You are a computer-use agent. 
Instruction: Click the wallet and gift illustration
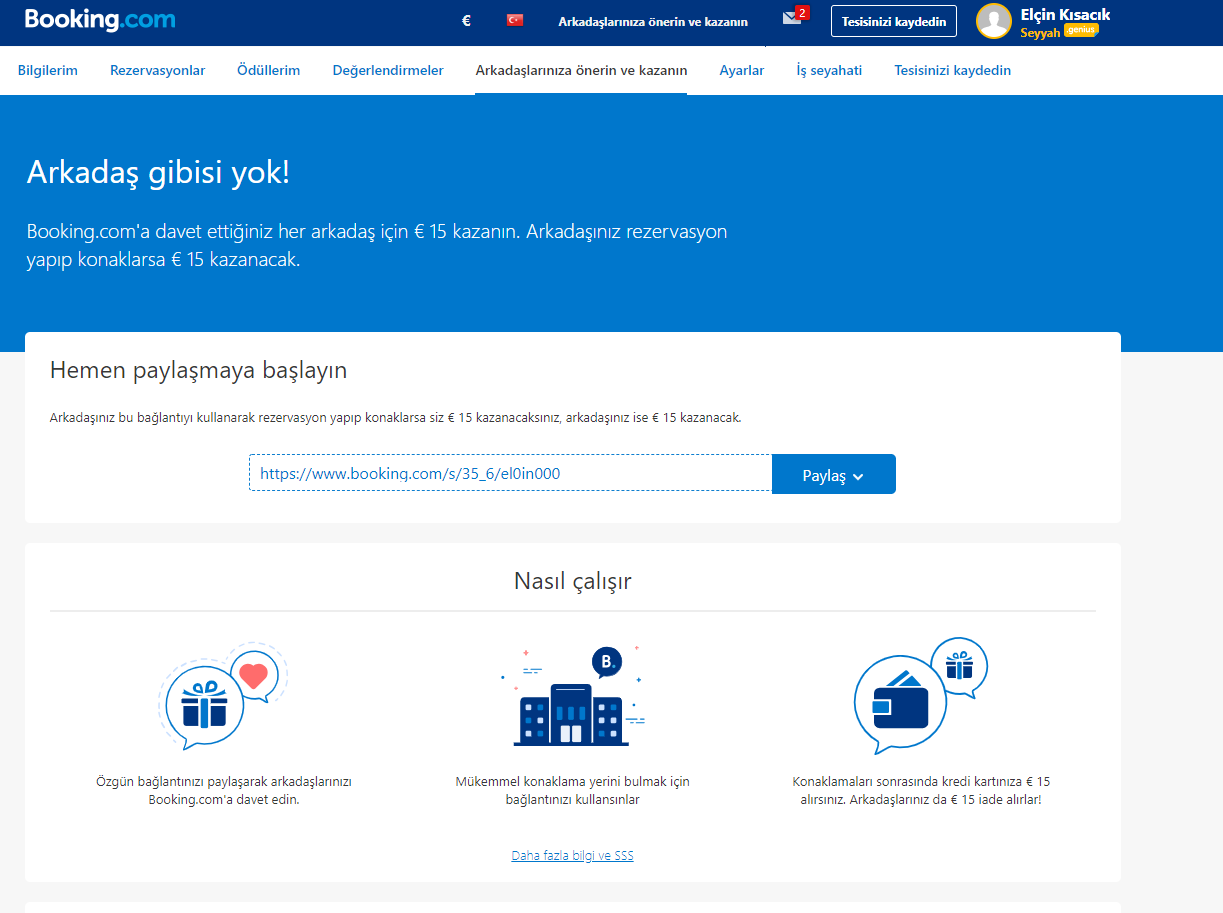coord(920,695)
